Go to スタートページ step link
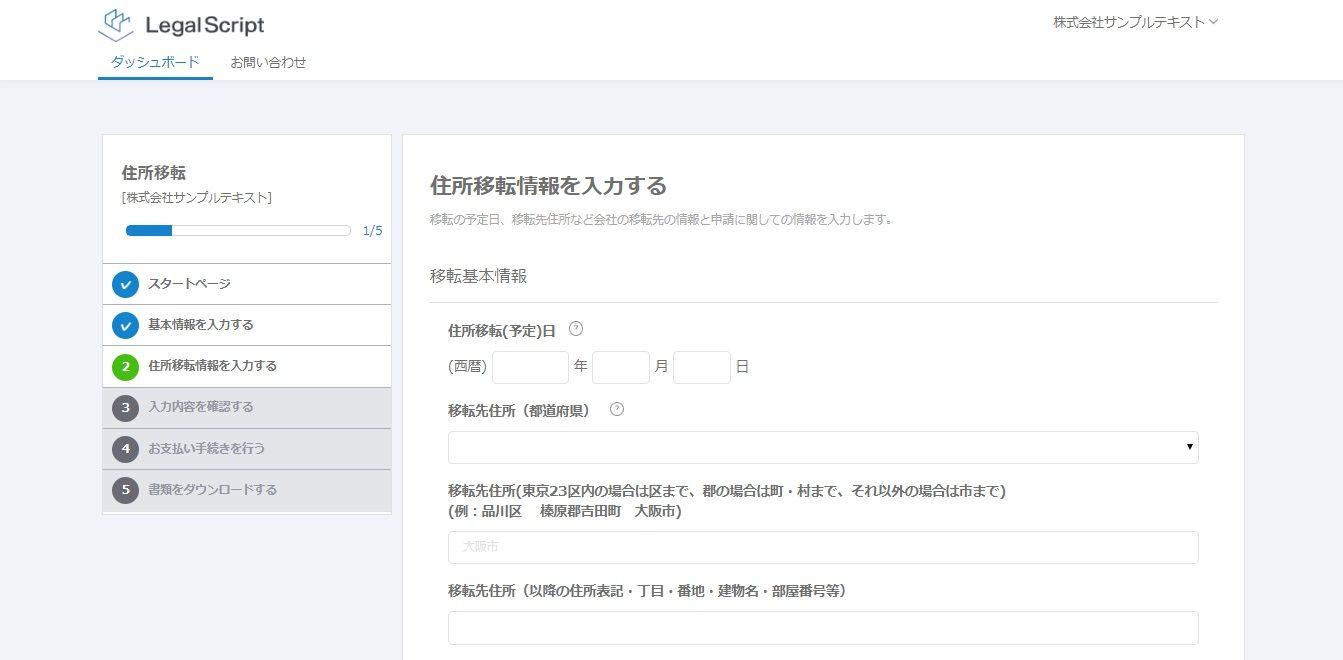The width and height of the screenshot is (1343, 660). click(x=190, y=284)
